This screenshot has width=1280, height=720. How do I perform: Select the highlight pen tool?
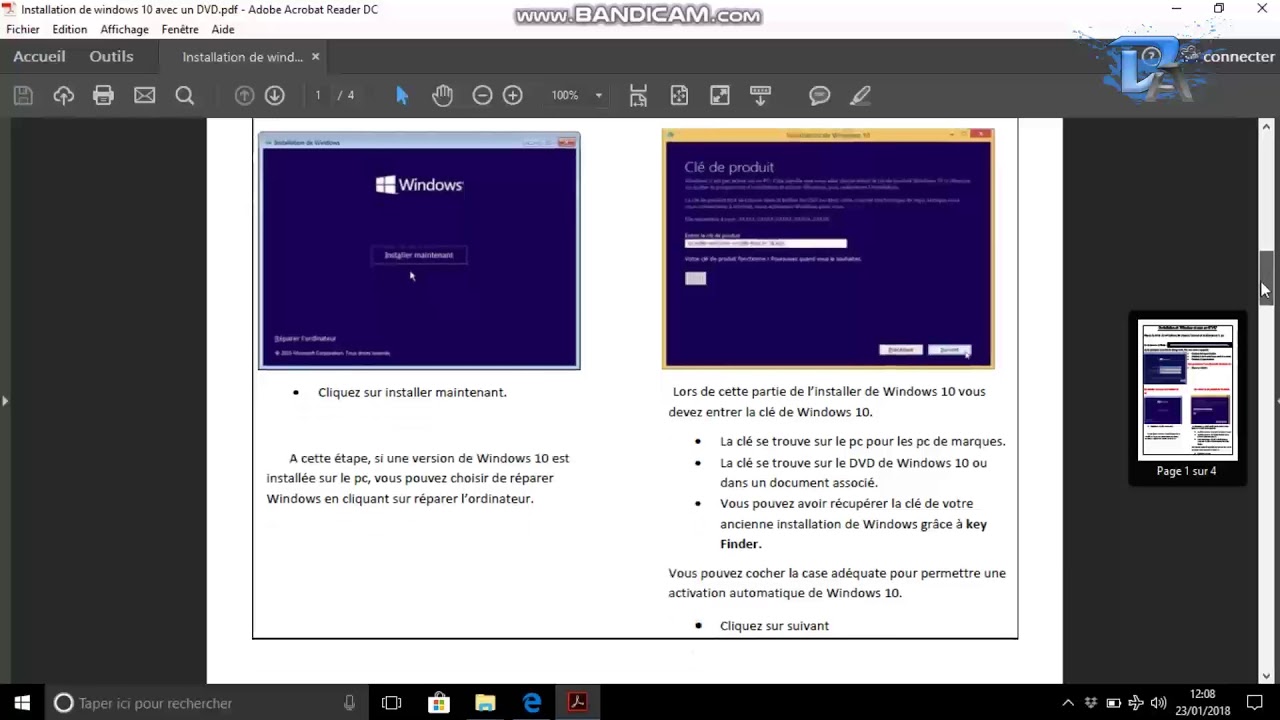click(x=861, y=95)
